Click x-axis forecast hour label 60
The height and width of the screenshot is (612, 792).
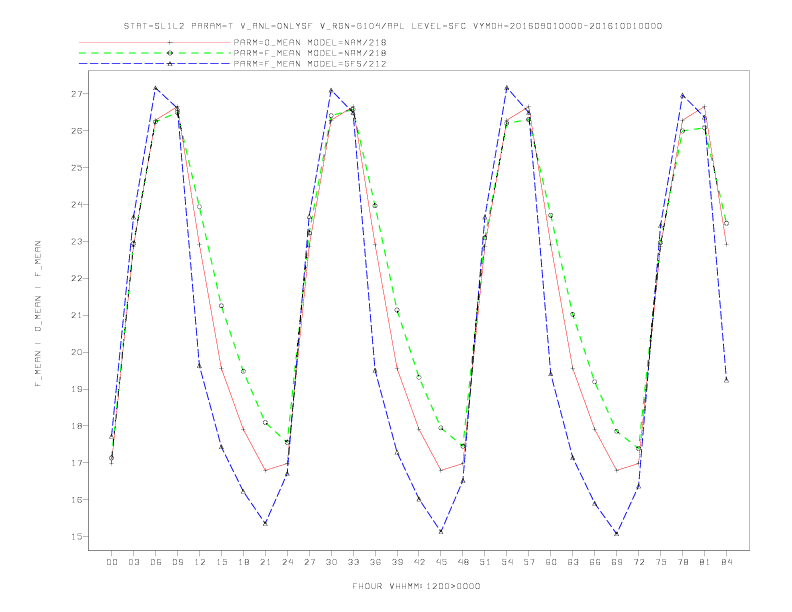pos(551,562)
